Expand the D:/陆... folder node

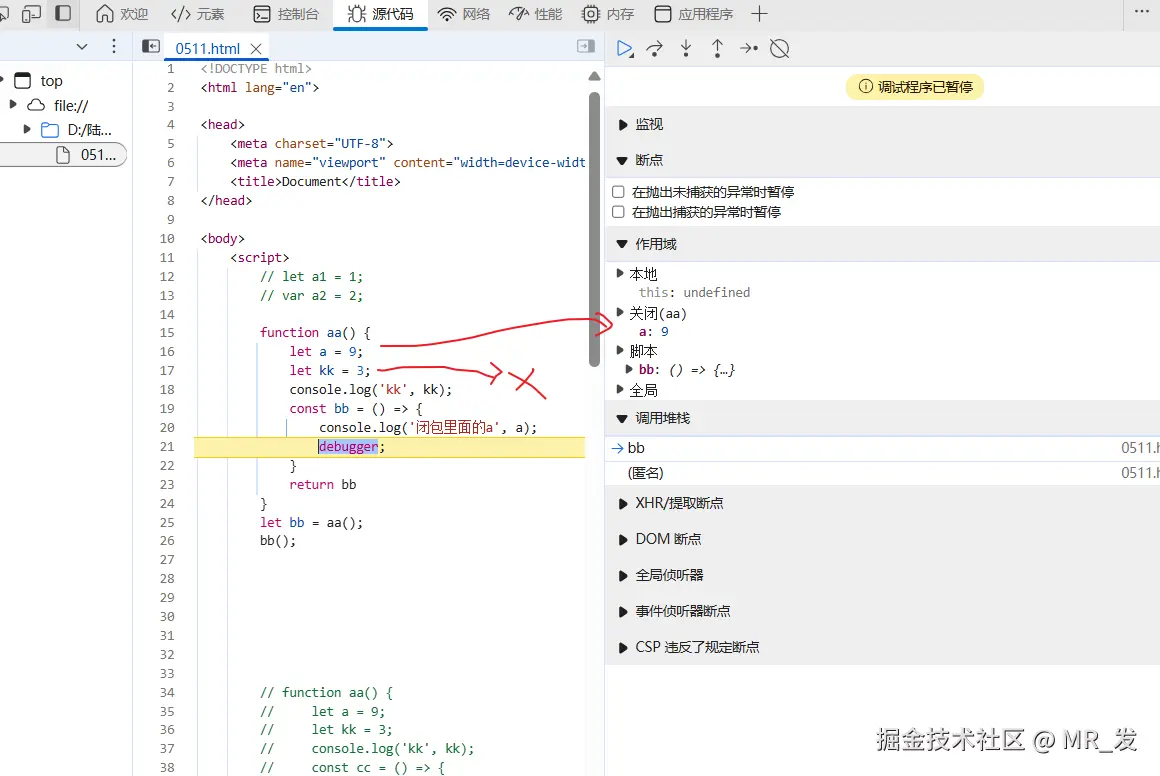27,129
